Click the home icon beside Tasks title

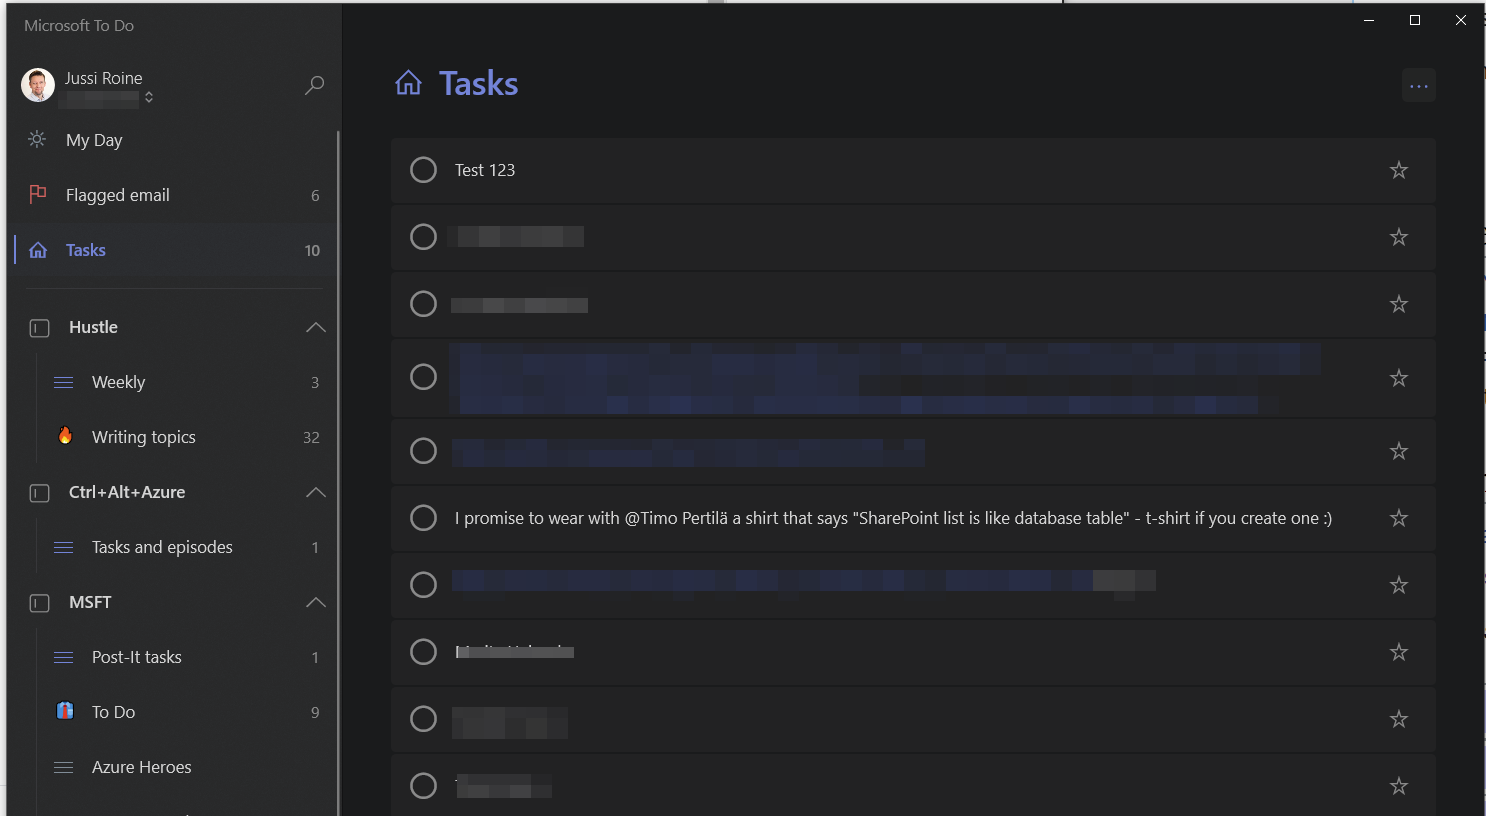408,83
